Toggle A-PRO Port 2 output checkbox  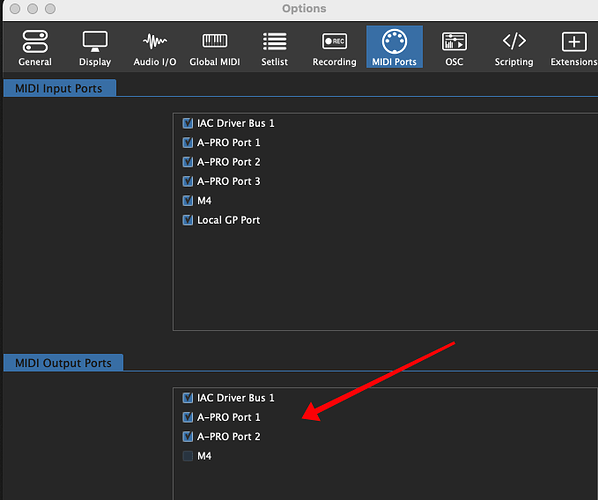[188, 436]
